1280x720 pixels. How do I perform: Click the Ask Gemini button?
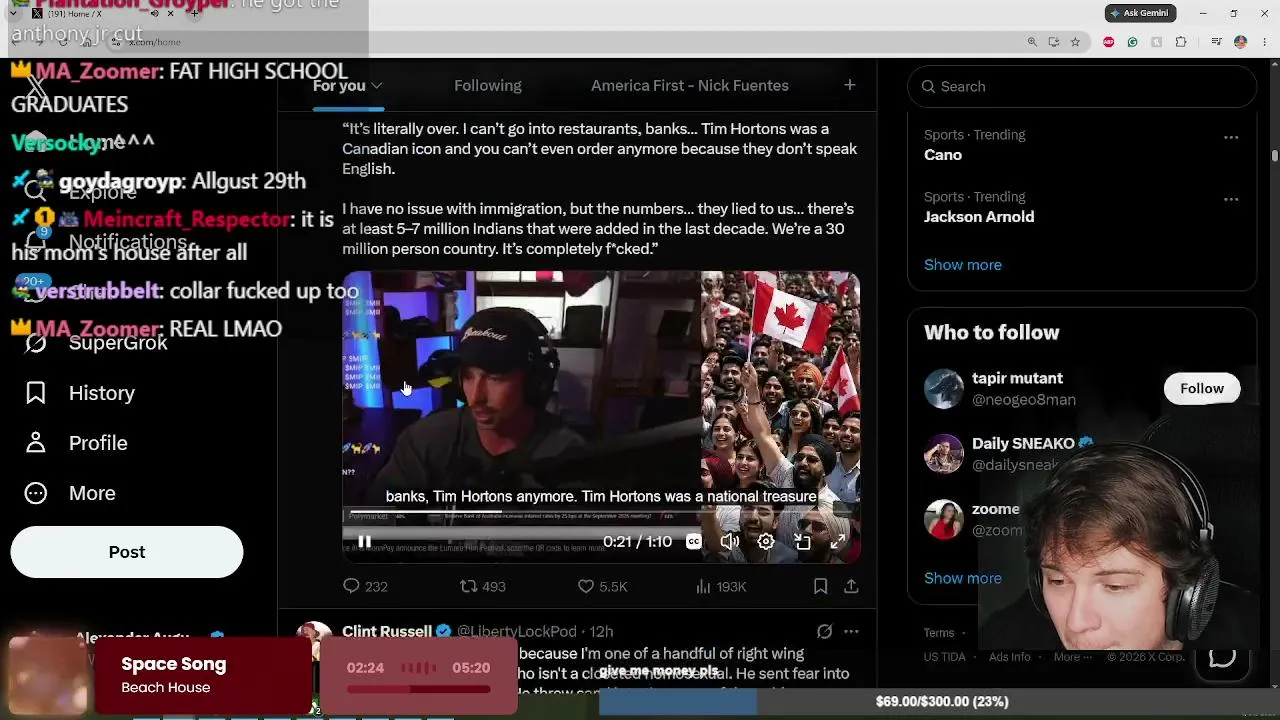[x=1140, y=13]
